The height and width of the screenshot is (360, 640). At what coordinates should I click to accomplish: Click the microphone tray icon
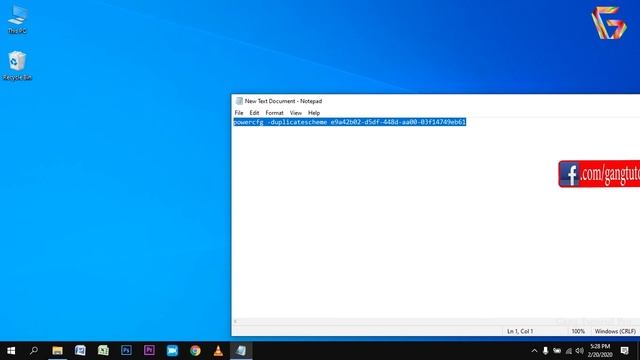(545, 351)
